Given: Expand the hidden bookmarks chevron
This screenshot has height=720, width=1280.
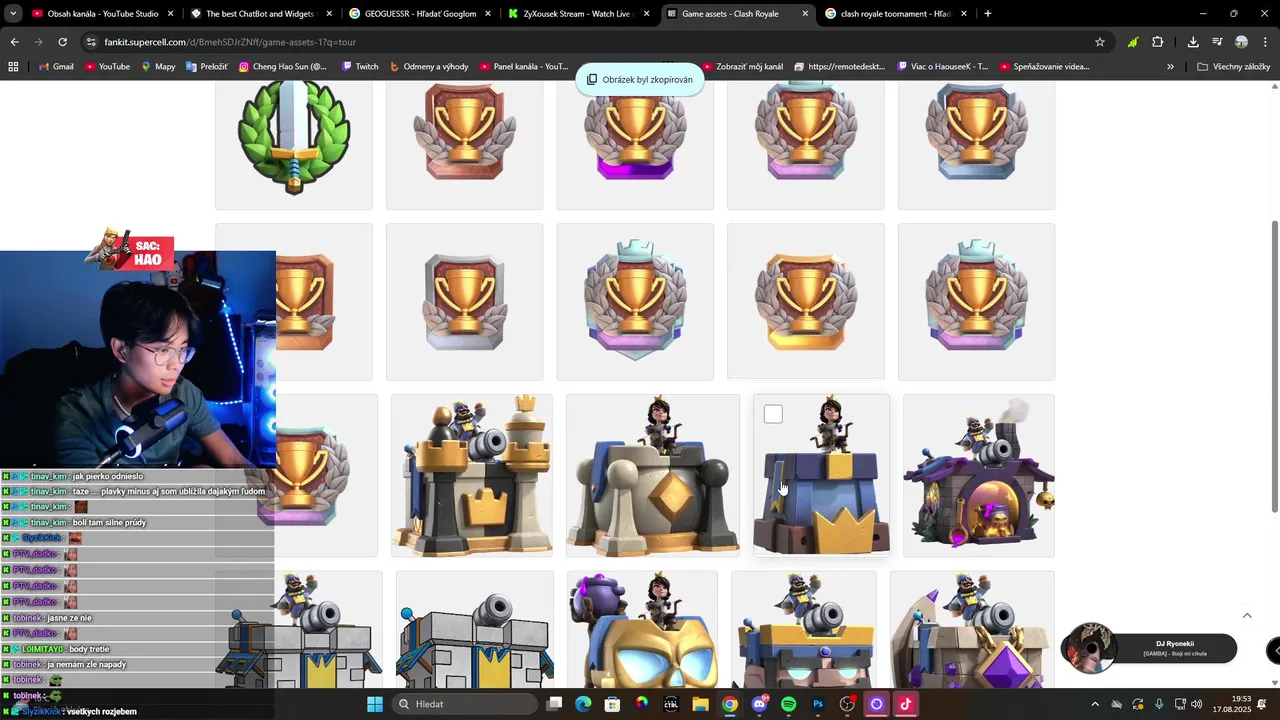Looking at the screenshot, I should pyautogui.click(x=1170, y=67).
